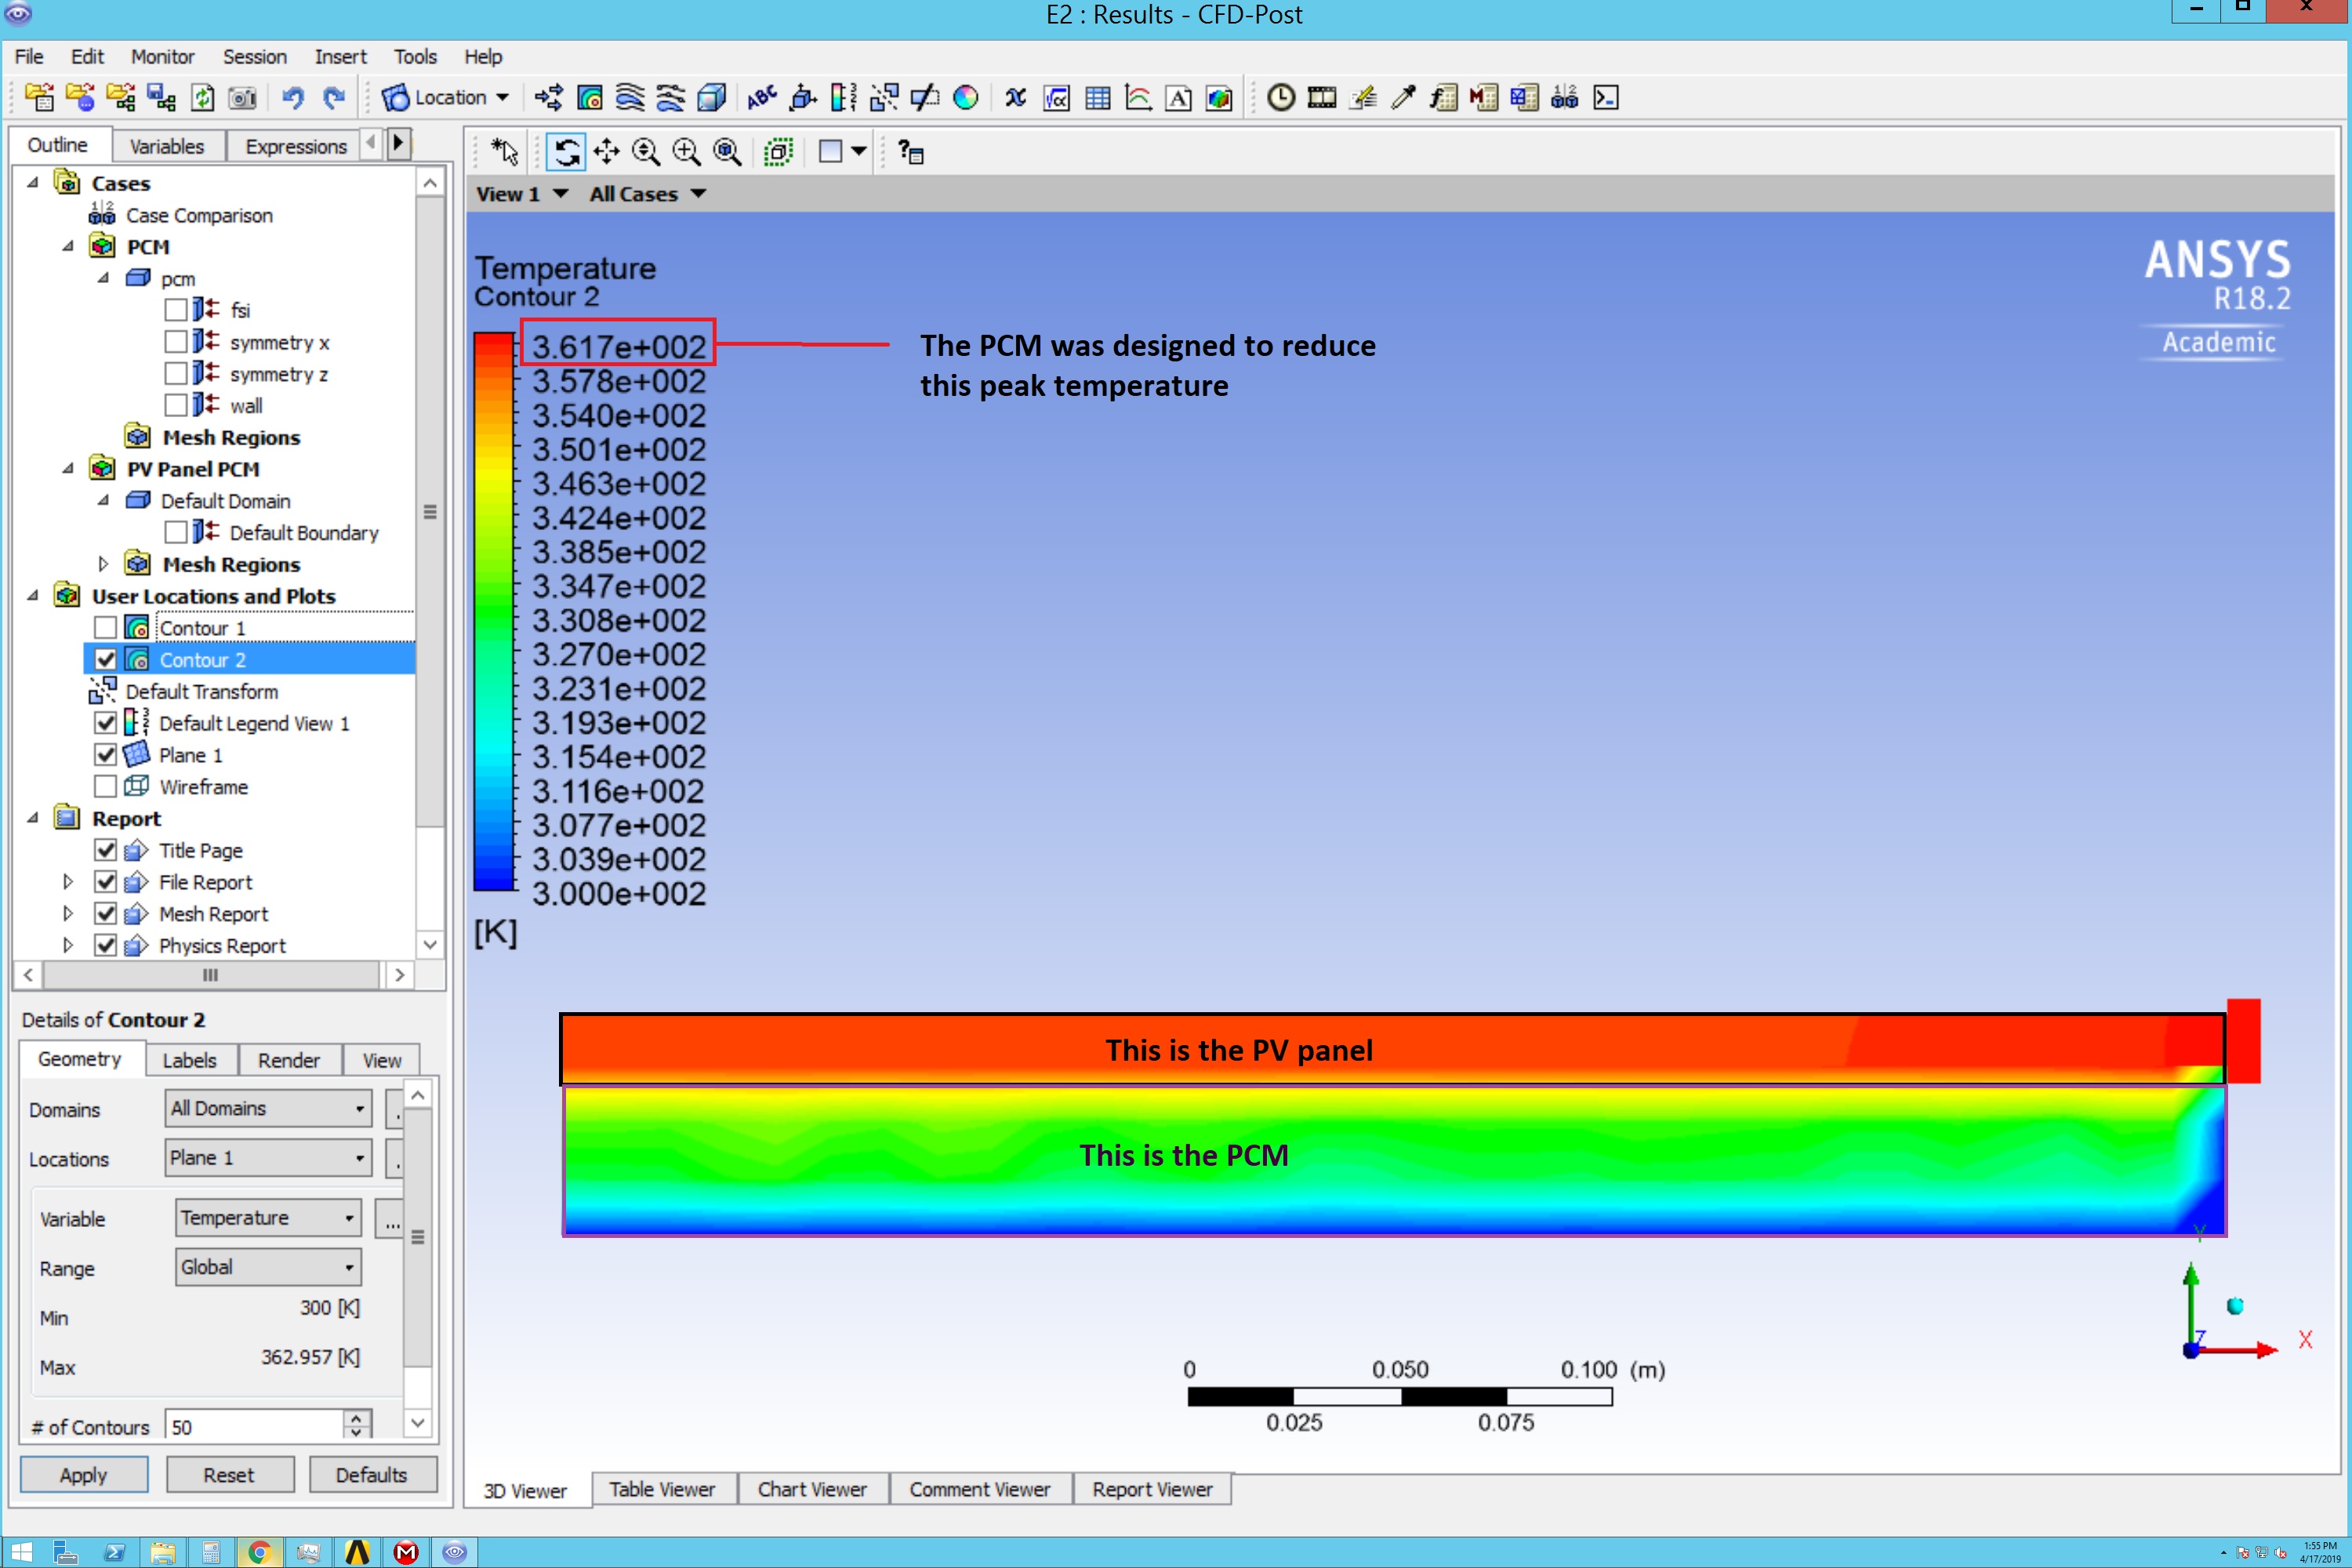Enable the Wireframe checkbox
The height and width of the screenshot is (1568, 2352).
106,786
